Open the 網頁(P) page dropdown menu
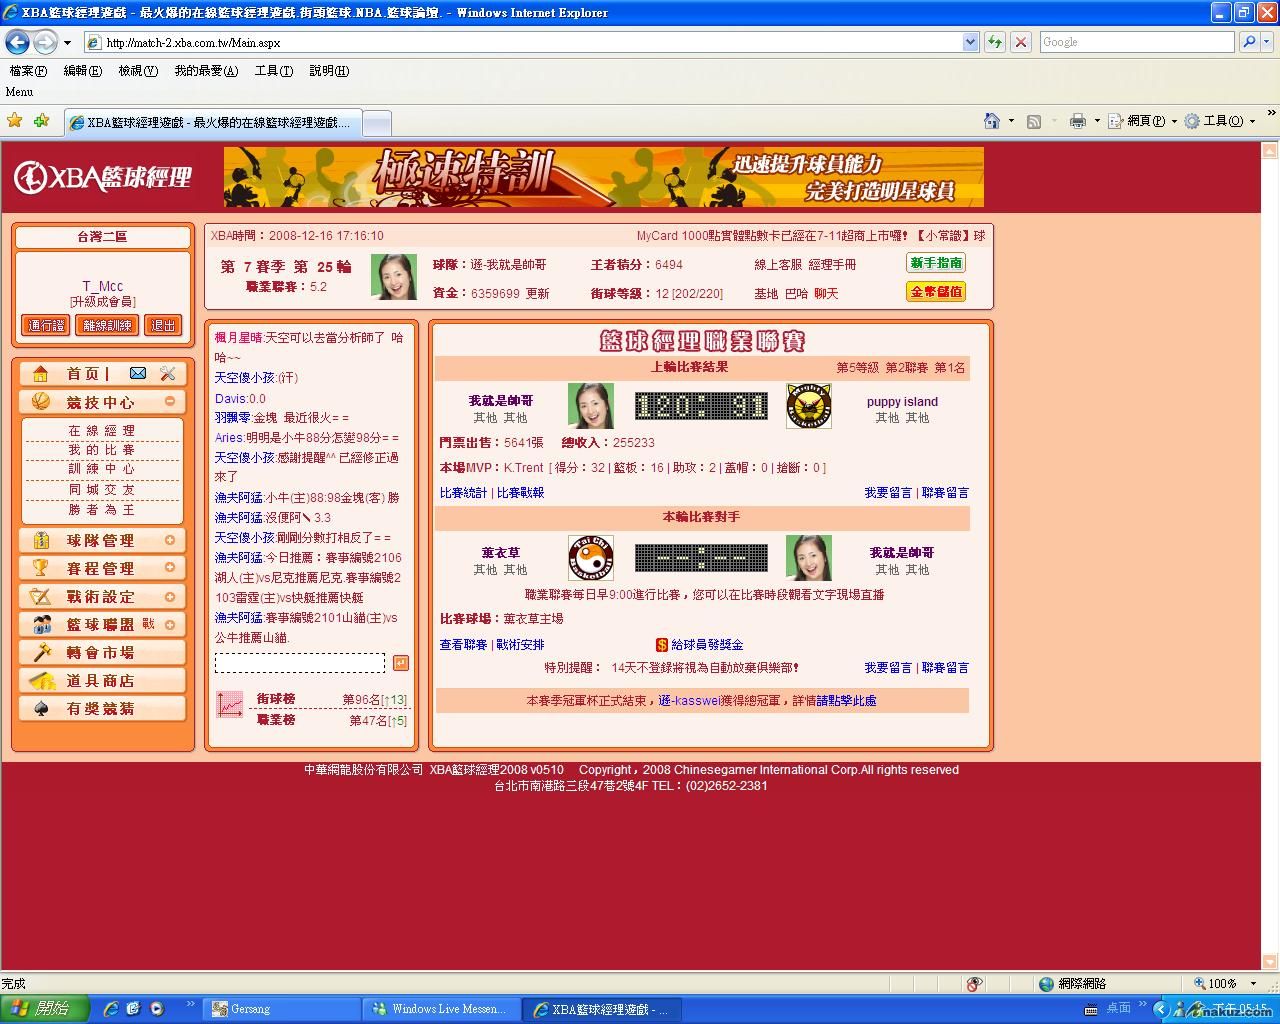This screenshot has width=1280, height=1024. (1146, 121)
